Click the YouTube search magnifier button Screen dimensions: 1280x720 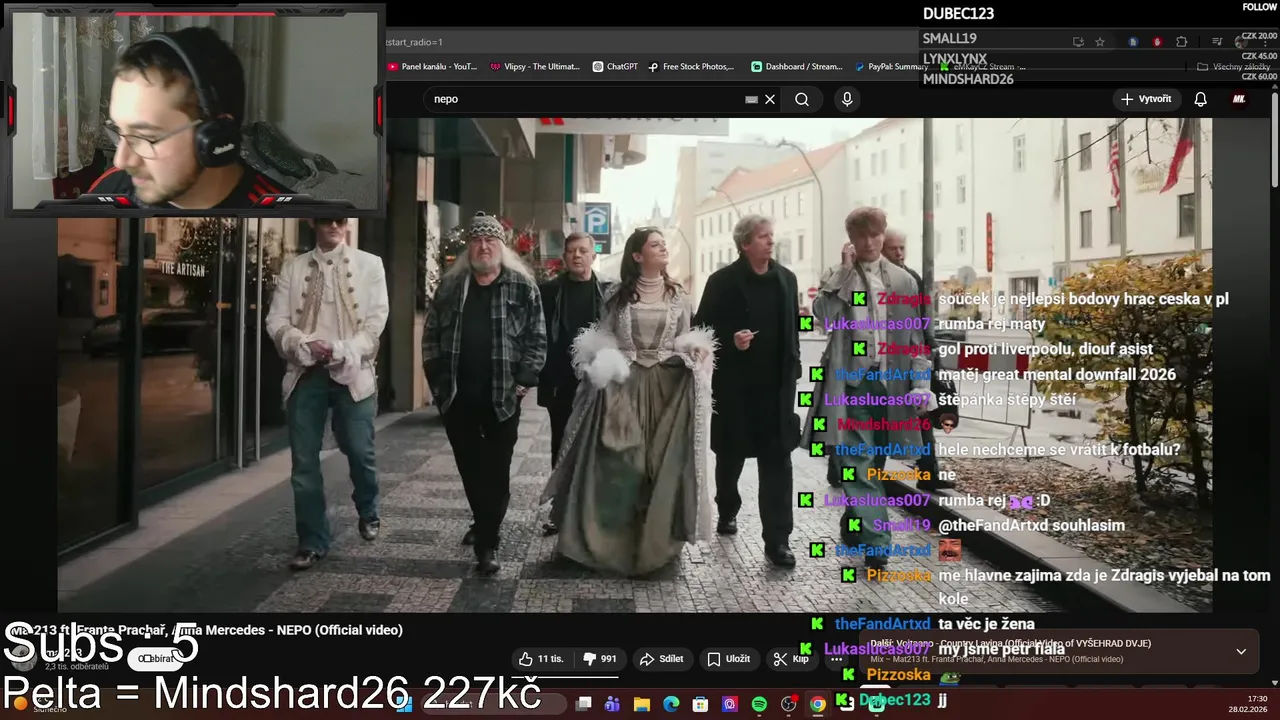(802, 99)
